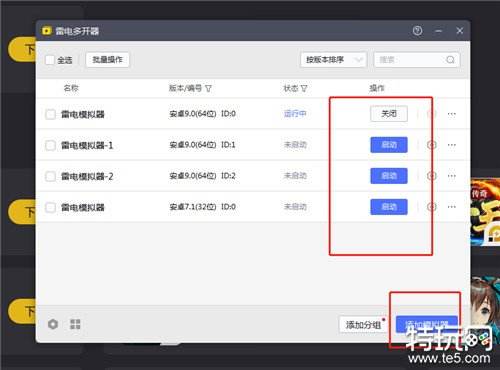Open the more menu (…) for 雷电模拟器-1
Viewport: 500px width, 370px height.
(x=452, y=145)
